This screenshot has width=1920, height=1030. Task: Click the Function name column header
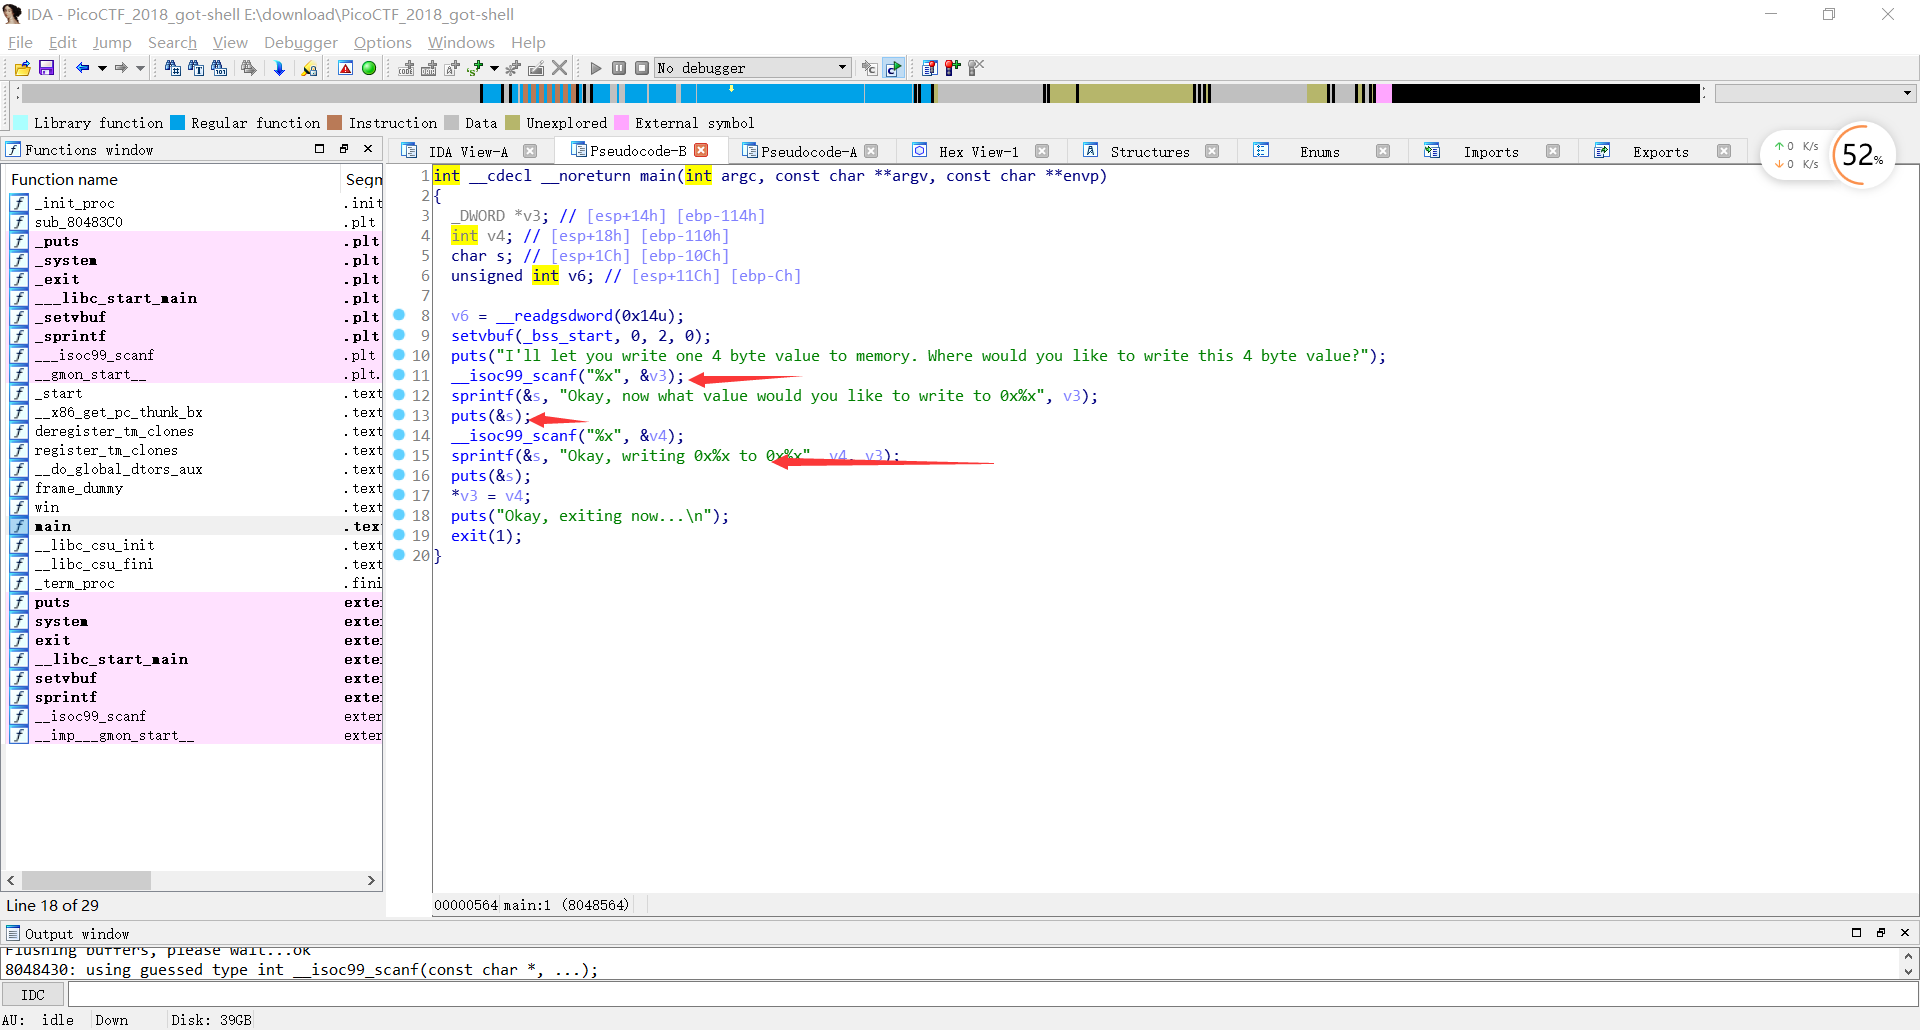(x=172, y=179)
